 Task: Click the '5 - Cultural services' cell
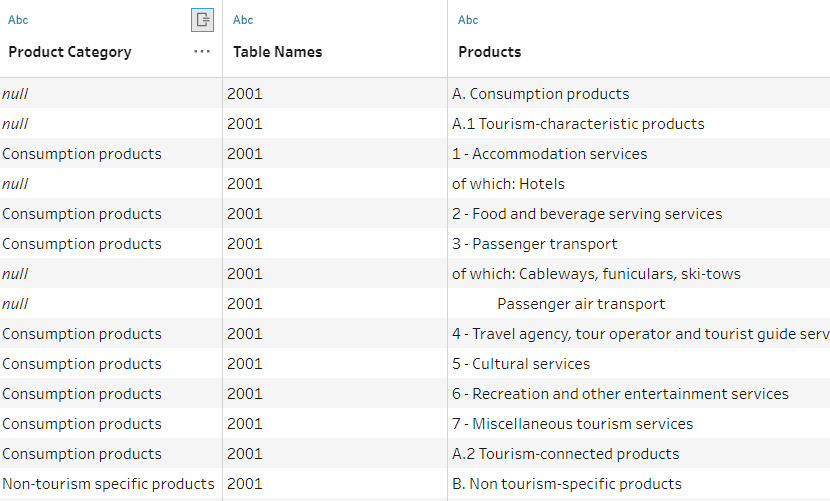[521, 364]
